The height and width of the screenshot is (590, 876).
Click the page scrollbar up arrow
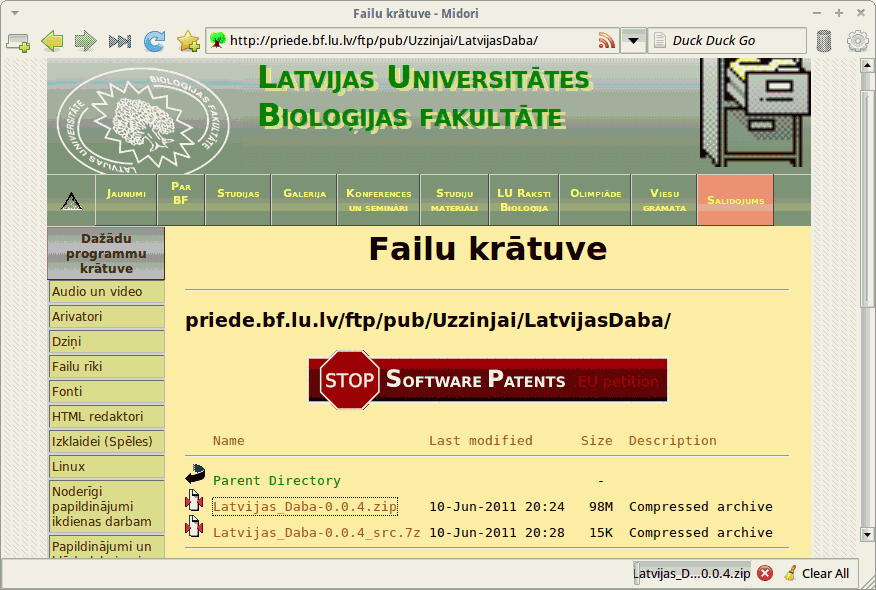pos(867,65)
